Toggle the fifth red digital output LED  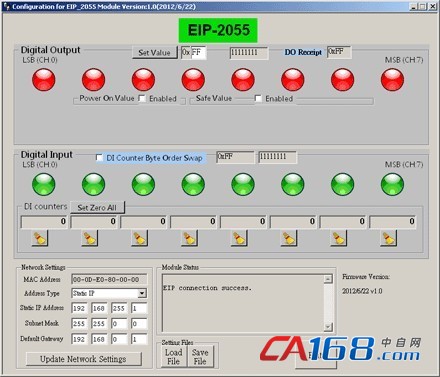click(243, 80)
